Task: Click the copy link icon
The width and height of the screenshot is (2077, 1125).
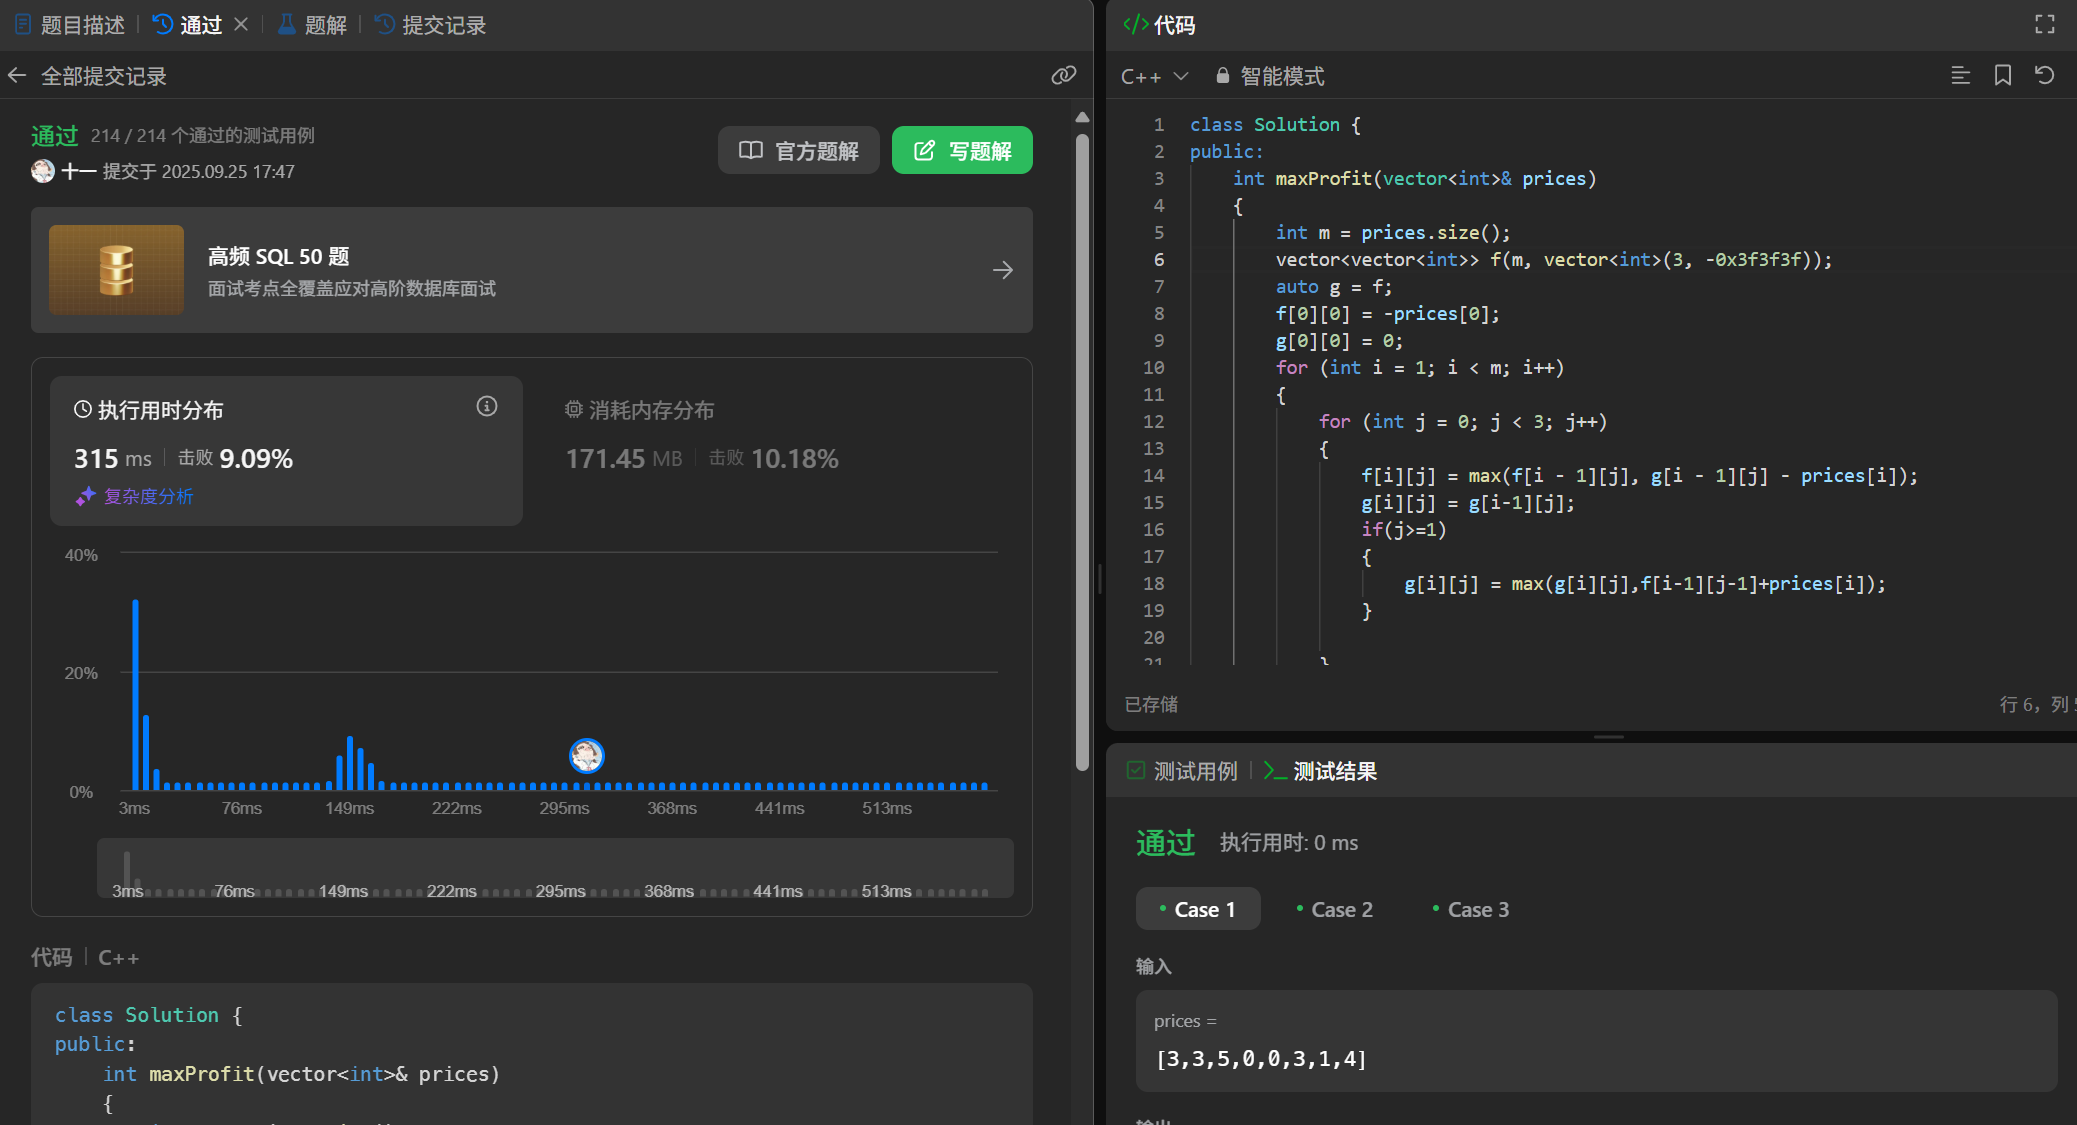Action: point(1063,75)
